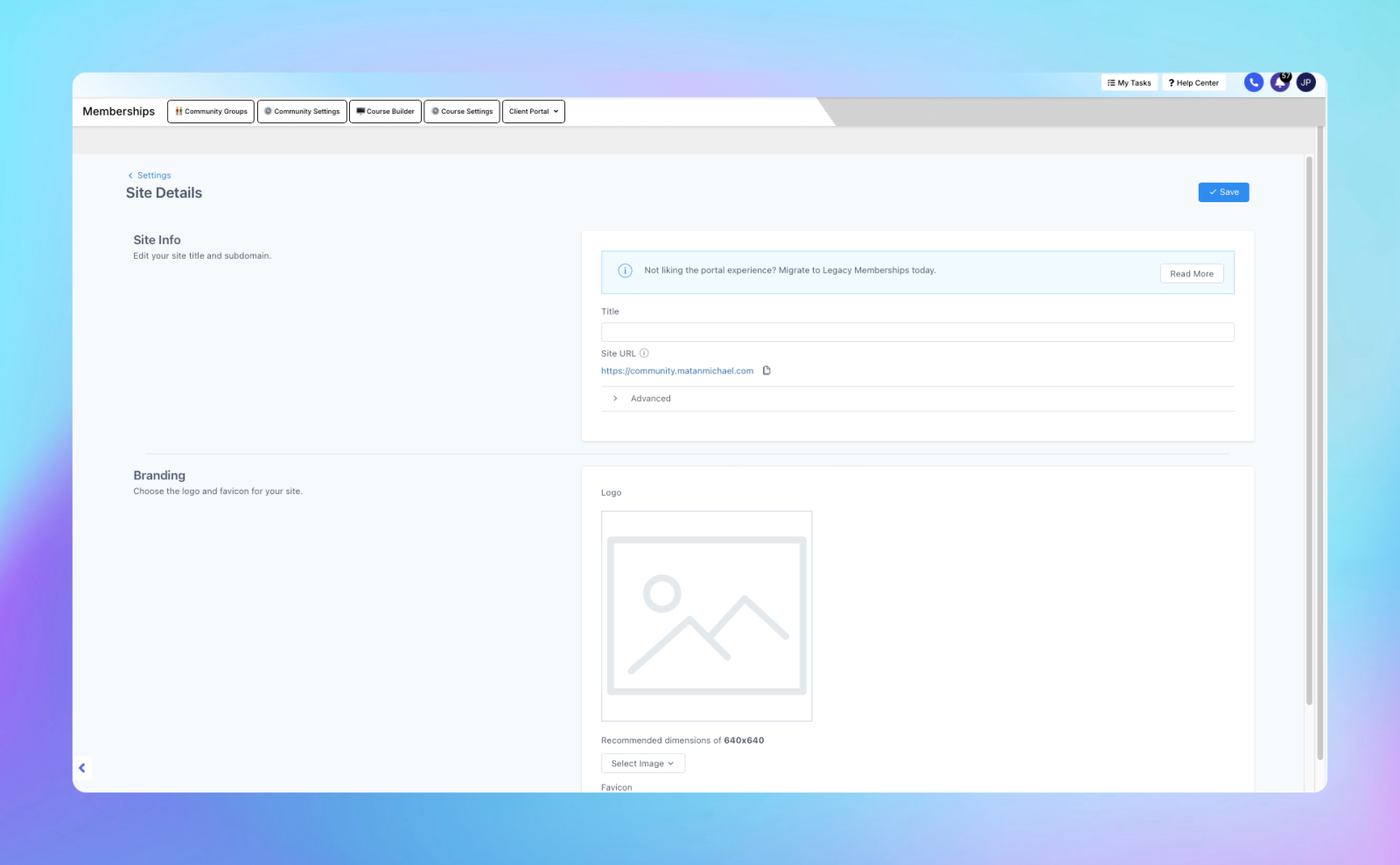Focus the site Title input field
The image size is (1400, 865).
coord(917,332)
